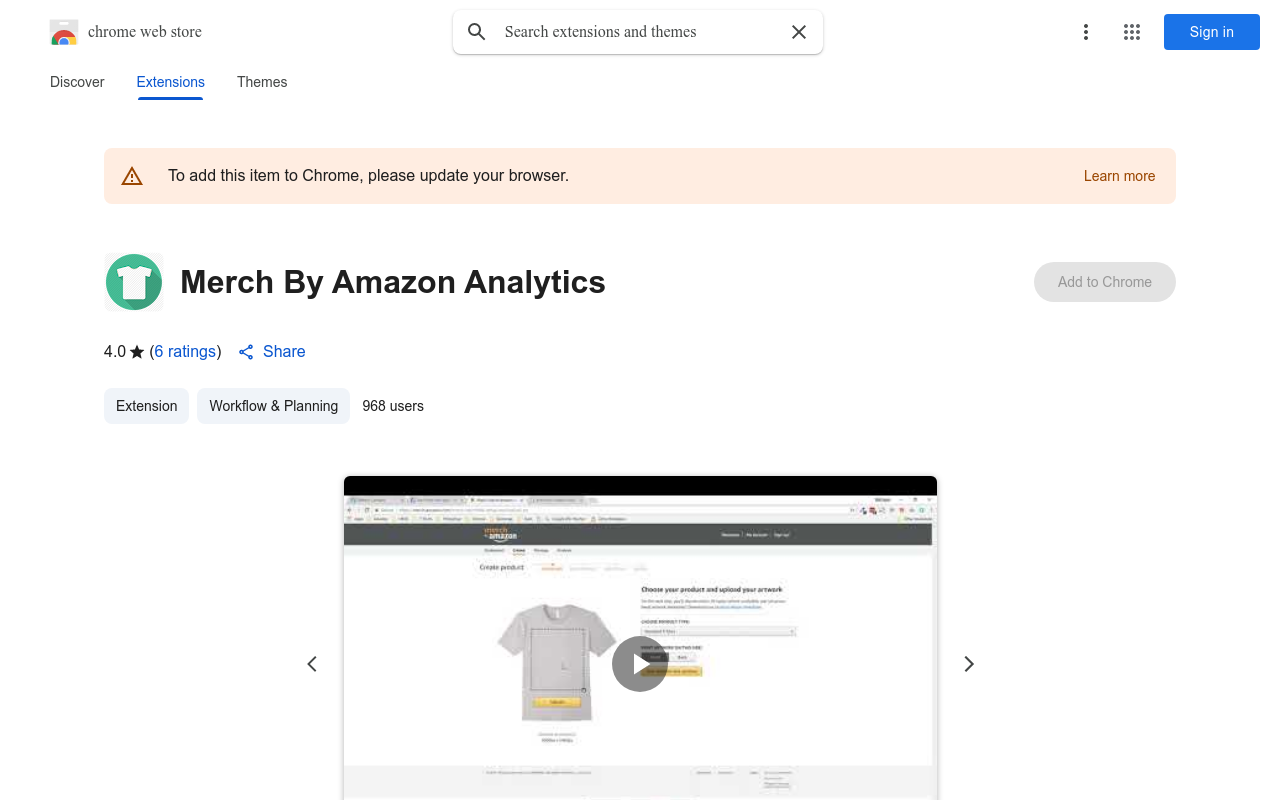This screenshot has width=1280, height=800.
Task: Open the 6 ratings link
Action: click(x=185, y=351)
